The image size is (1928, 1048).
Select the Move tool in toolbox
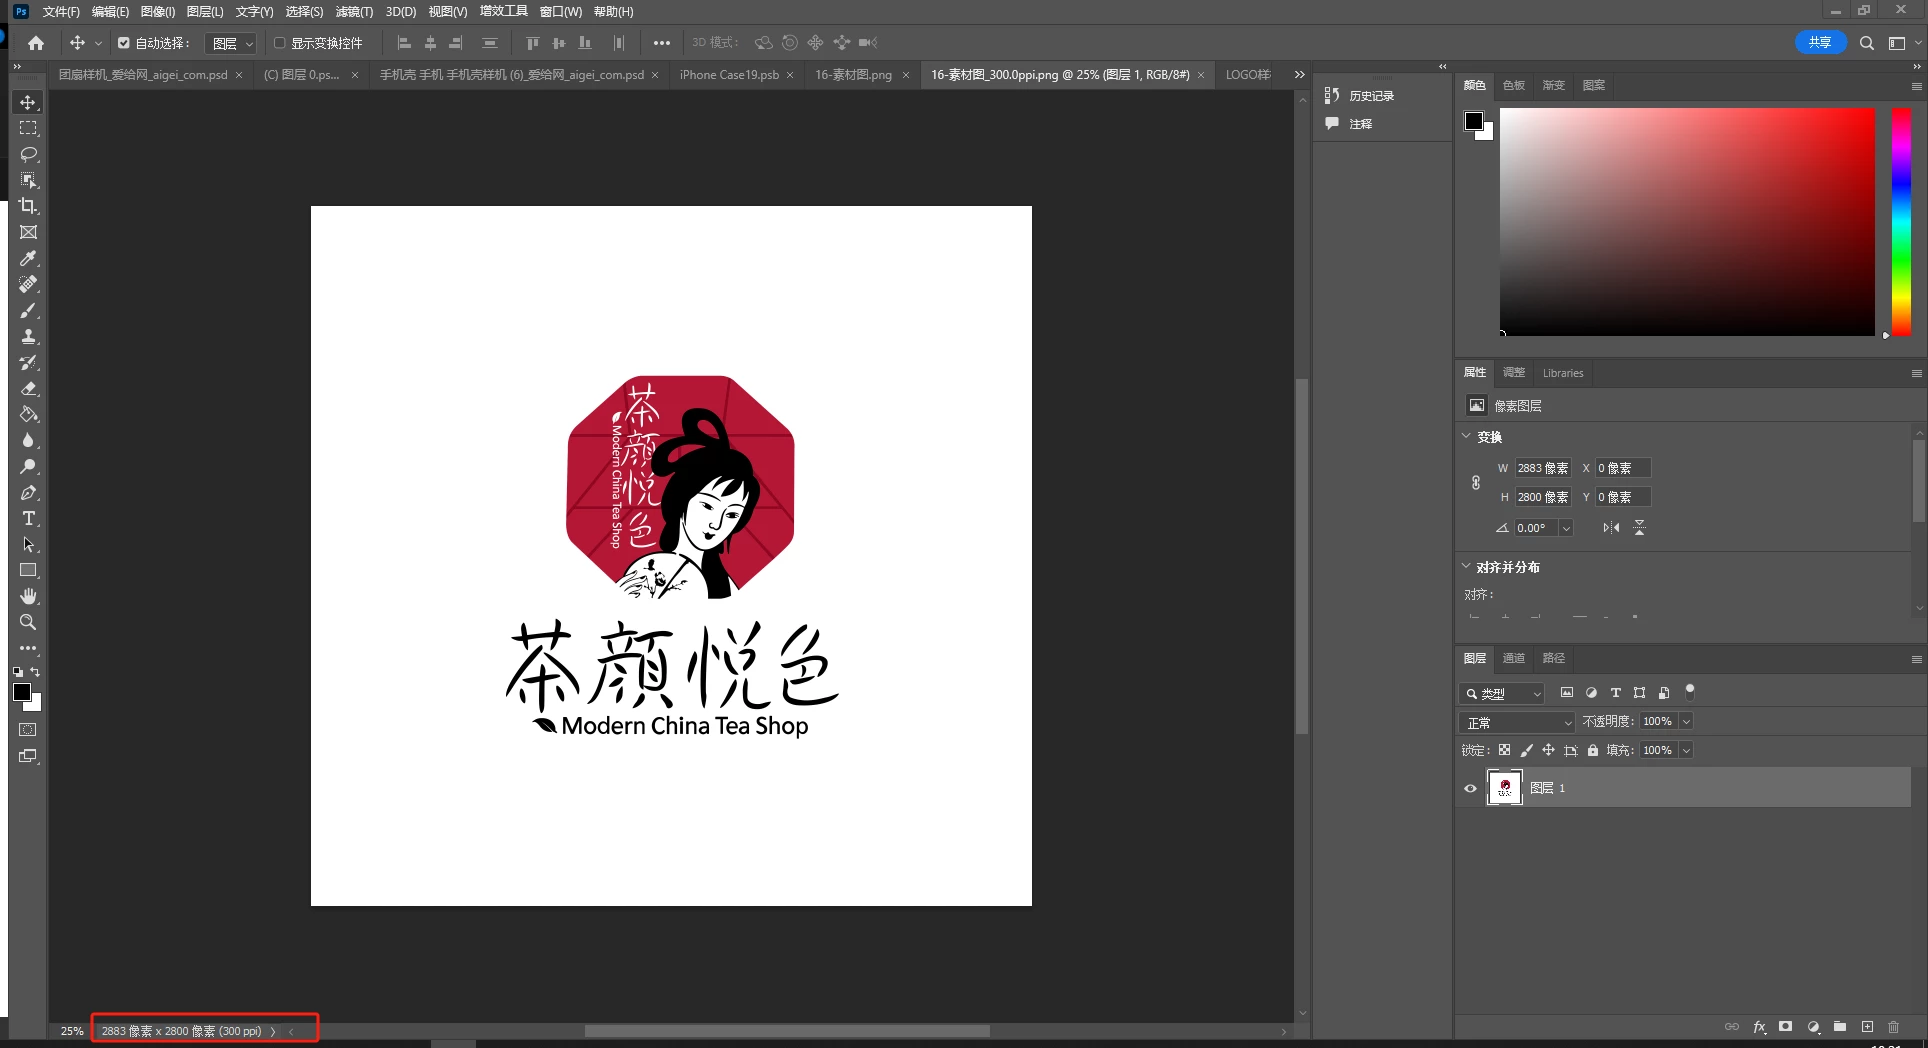point(28,102)
